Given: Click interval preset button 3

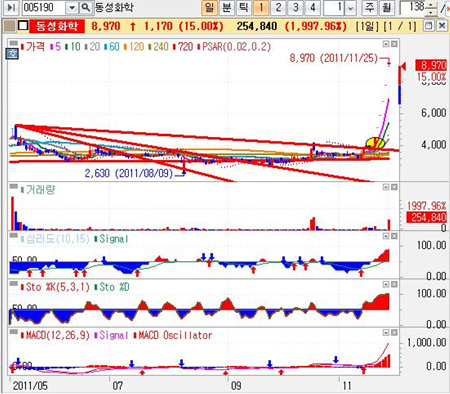Looking at the screenshot, I should point(295,7).
